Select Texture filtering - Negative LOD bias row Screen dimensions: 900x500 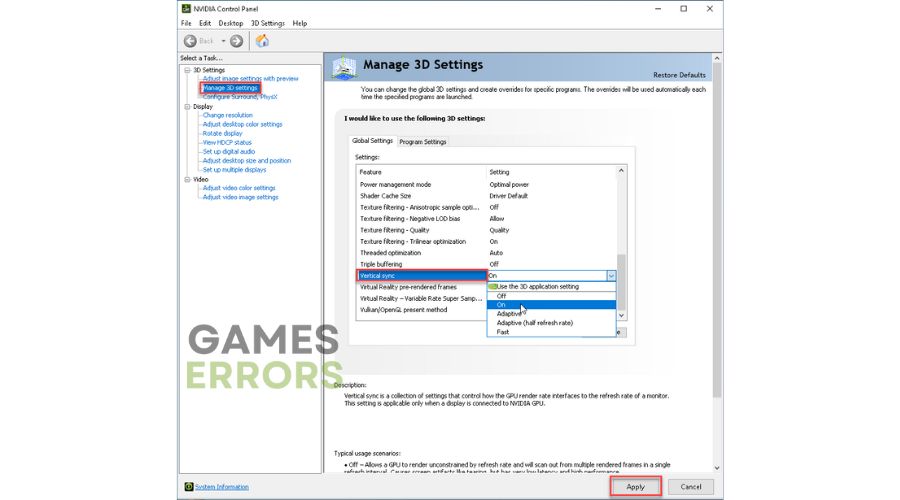[x=486, y=219]
